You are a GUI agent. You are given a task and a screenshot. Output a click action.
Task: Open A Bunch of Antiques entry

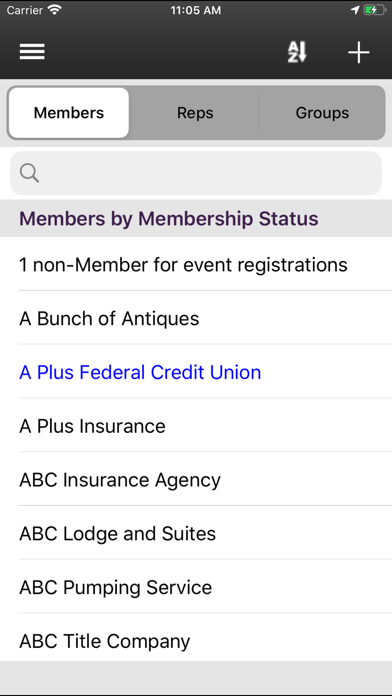[x=196, y=318]
